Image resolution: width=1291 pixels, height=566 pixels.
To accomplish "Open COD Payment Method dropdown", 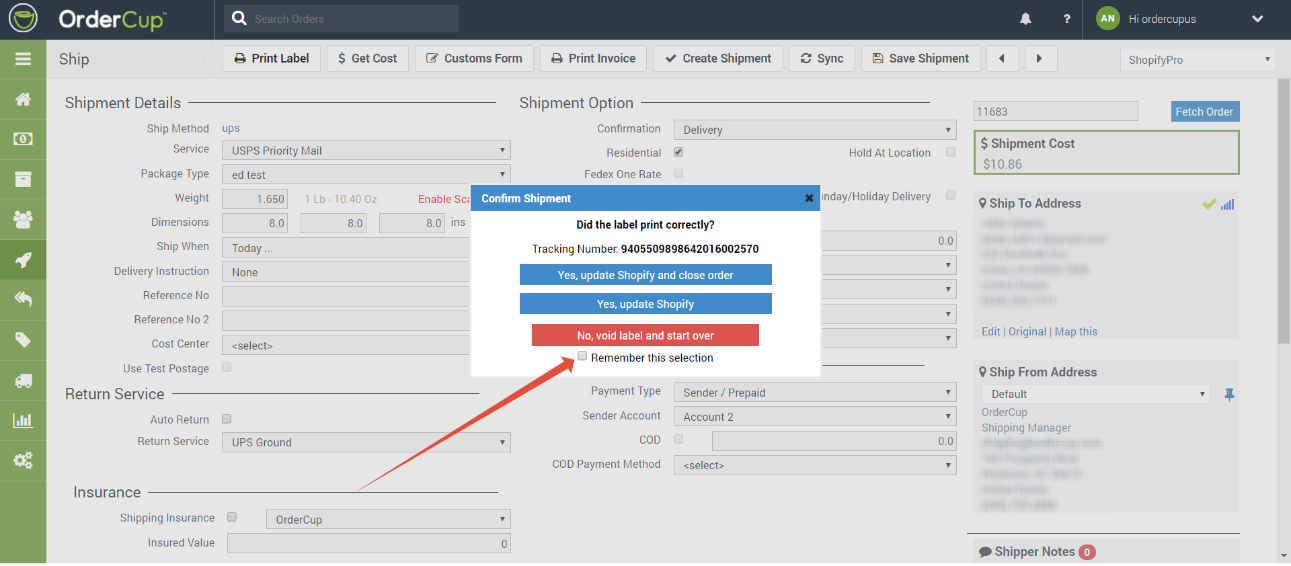I will (x=815, y=465).
